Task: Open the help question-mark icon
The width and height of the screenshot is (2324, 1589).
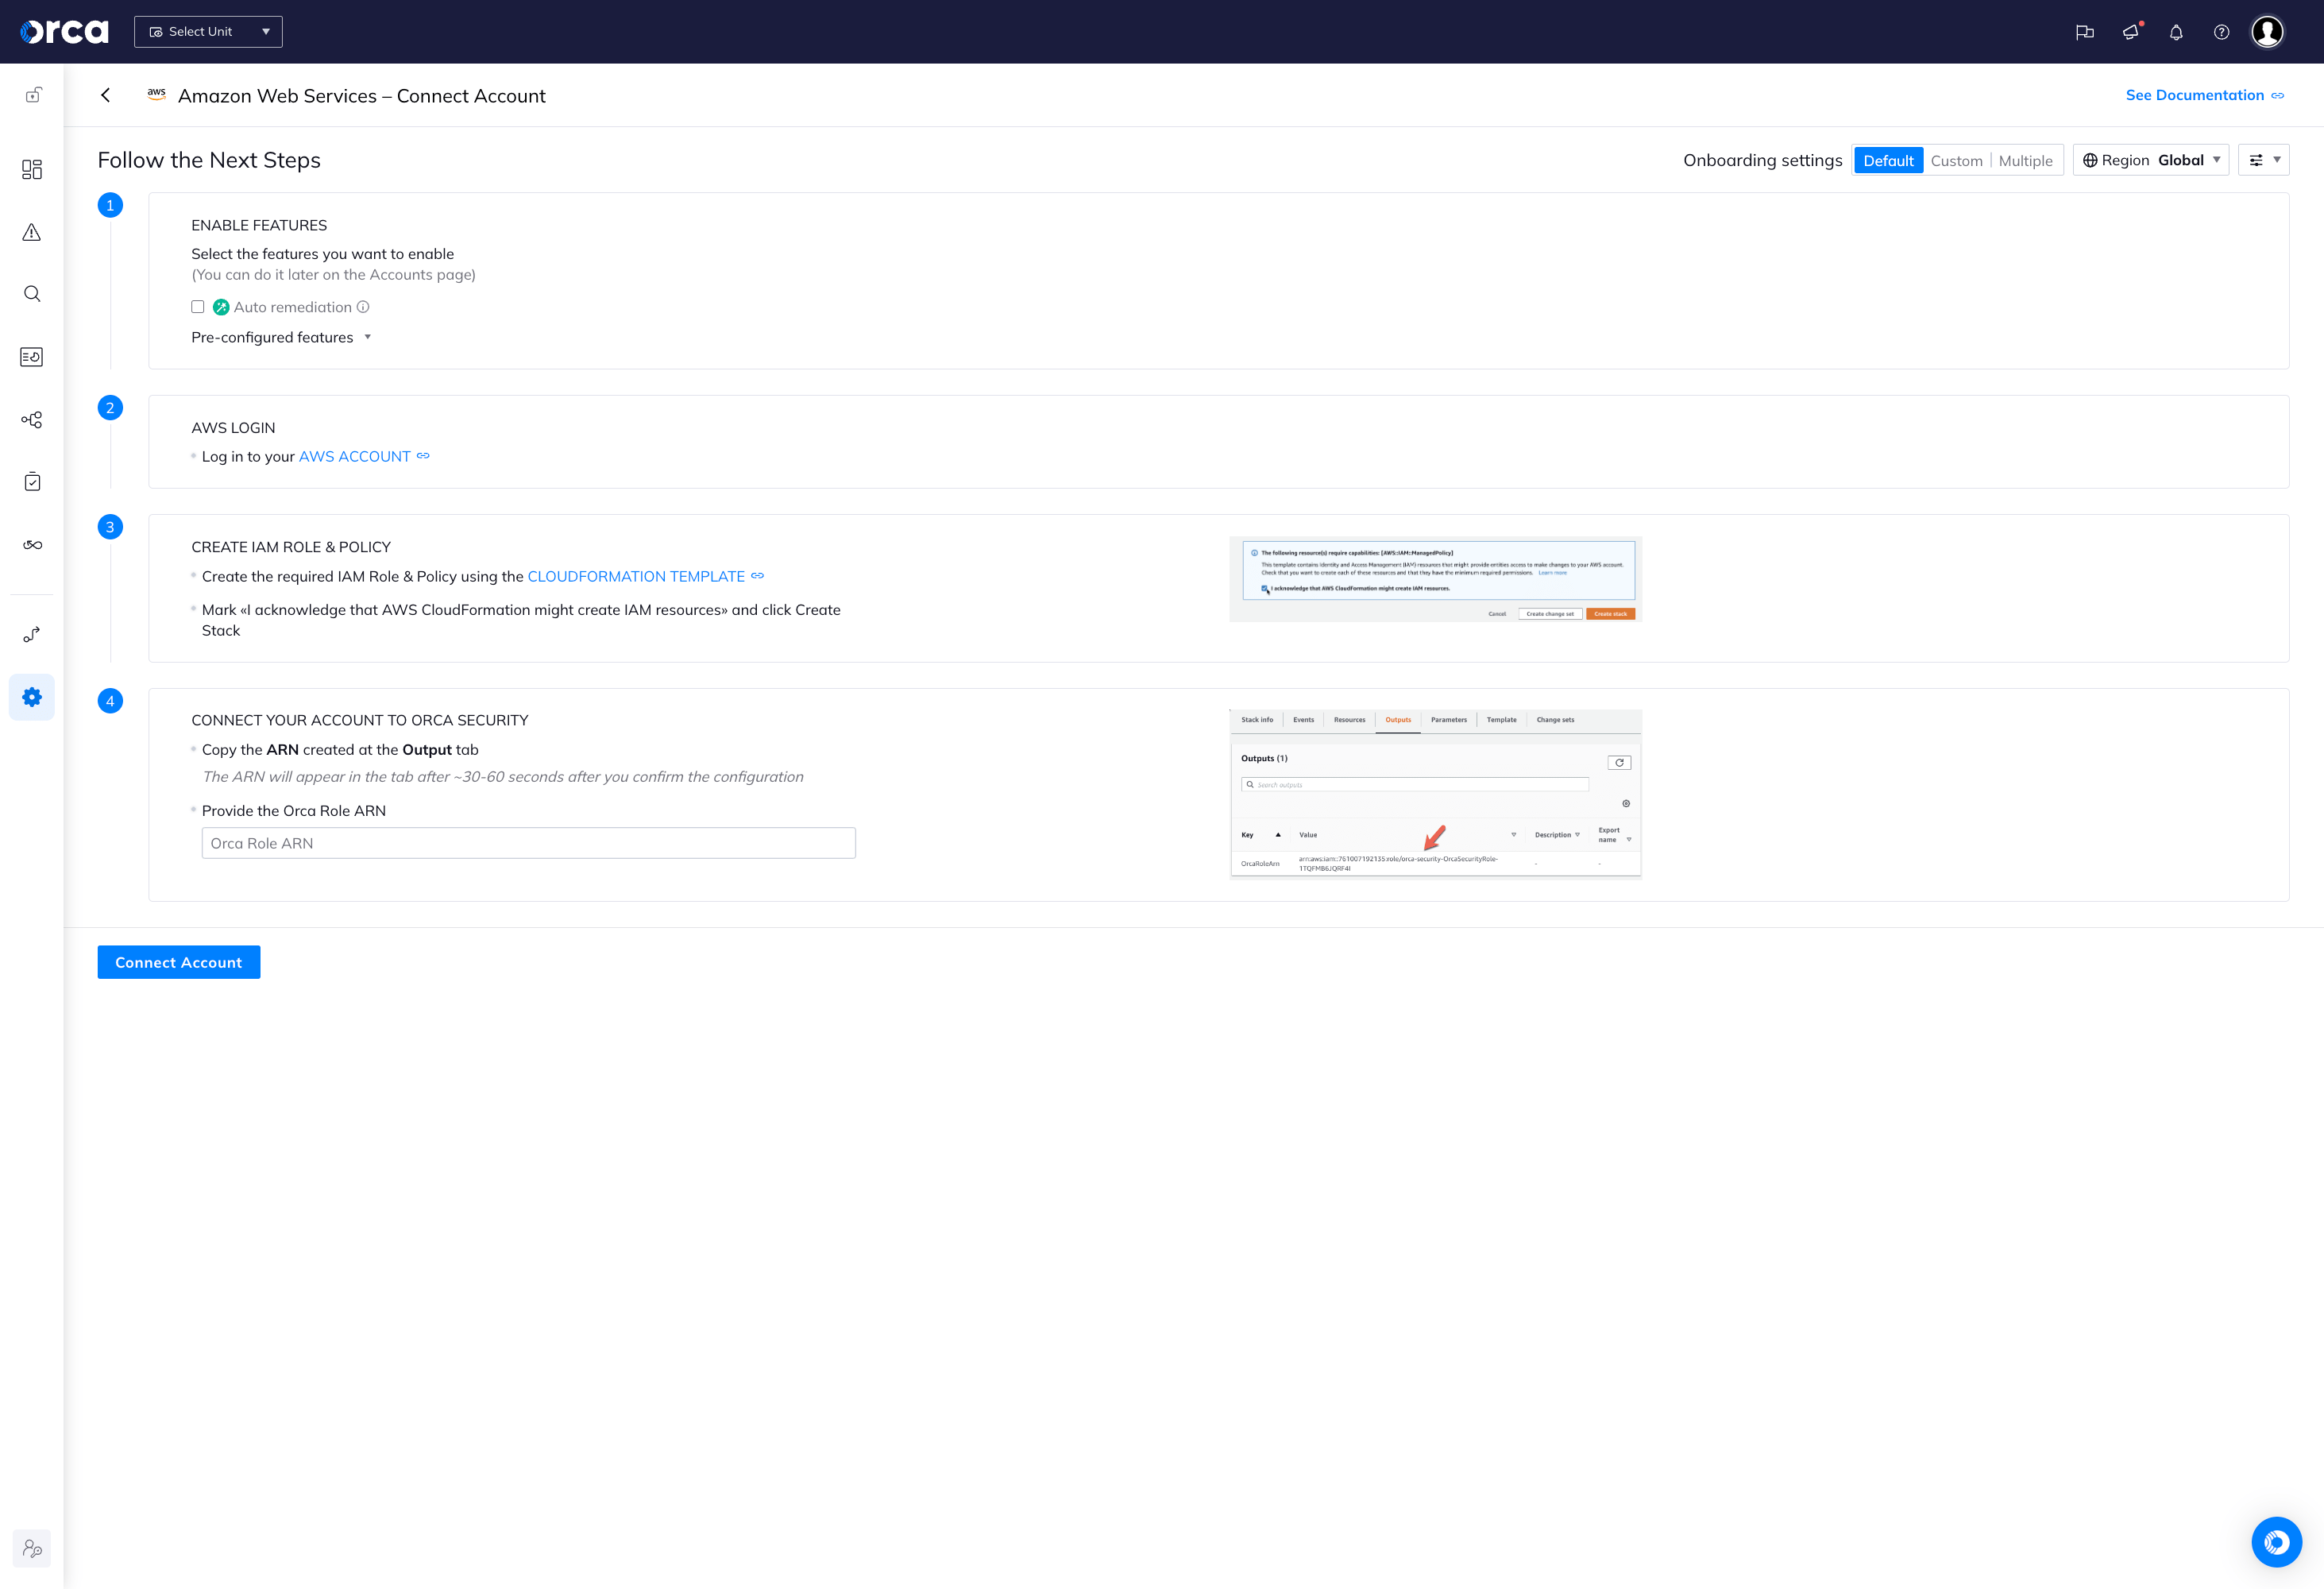Action: (x=2222, y=32)
